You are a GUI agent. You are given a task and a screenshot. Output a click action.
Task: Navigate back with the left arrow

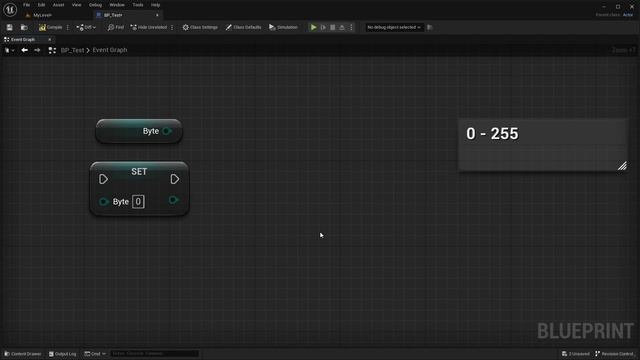point(24,50)
